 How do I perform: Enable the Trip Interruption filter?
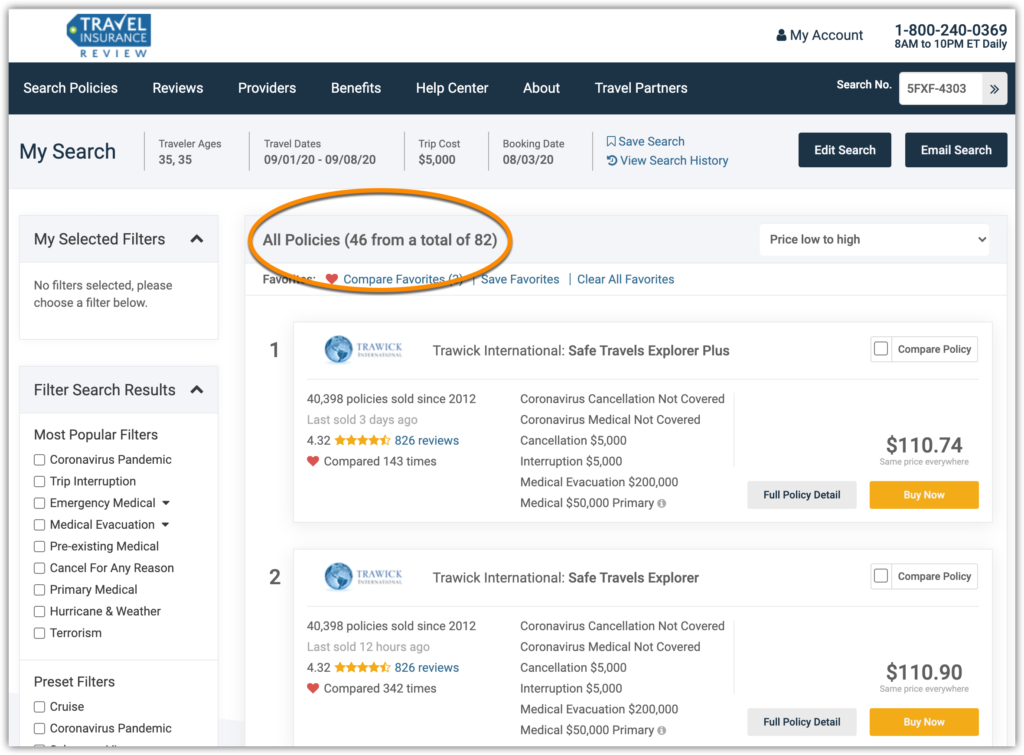click(x=40, y=481)
